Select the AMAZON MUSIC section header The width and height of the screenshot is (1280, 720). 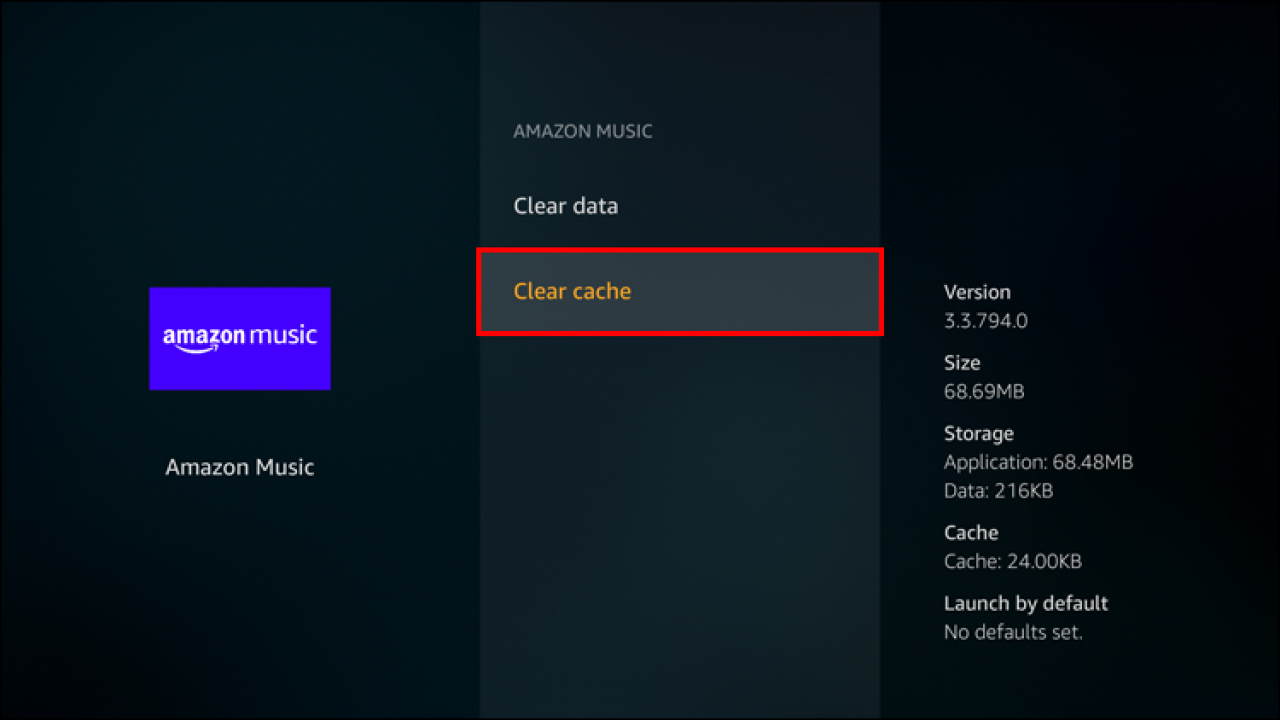[x=583, y=130]
